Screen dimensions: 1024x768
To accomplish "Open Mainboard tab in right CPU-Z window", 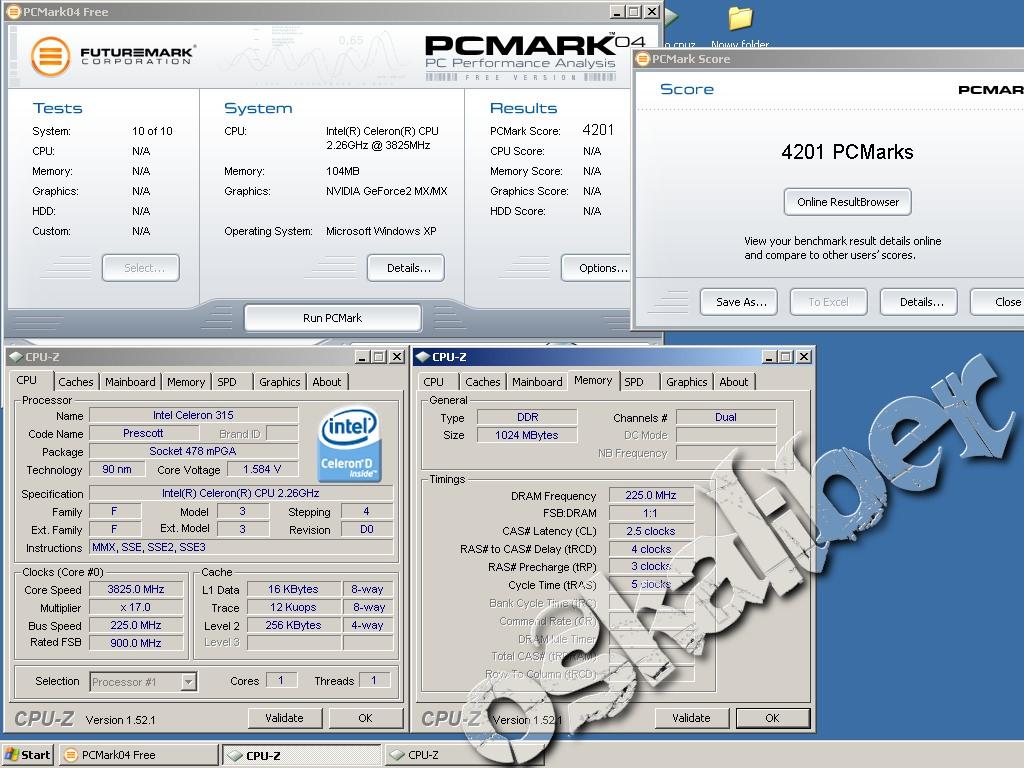I will [537, 382].
